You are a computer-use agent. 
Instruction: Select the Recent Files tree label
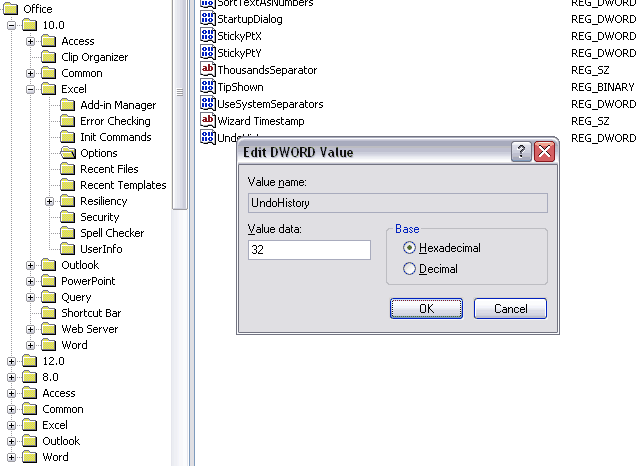109,169
